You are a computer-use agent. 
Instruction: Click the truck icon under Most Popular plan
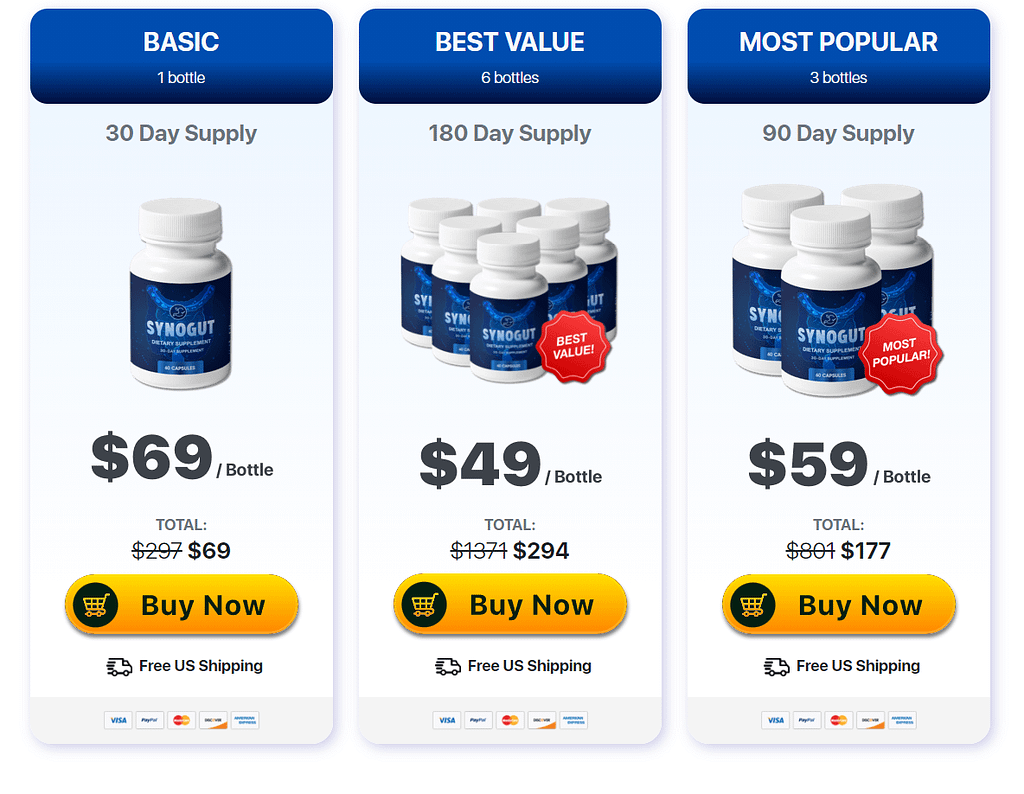click(x=776, y=667)
